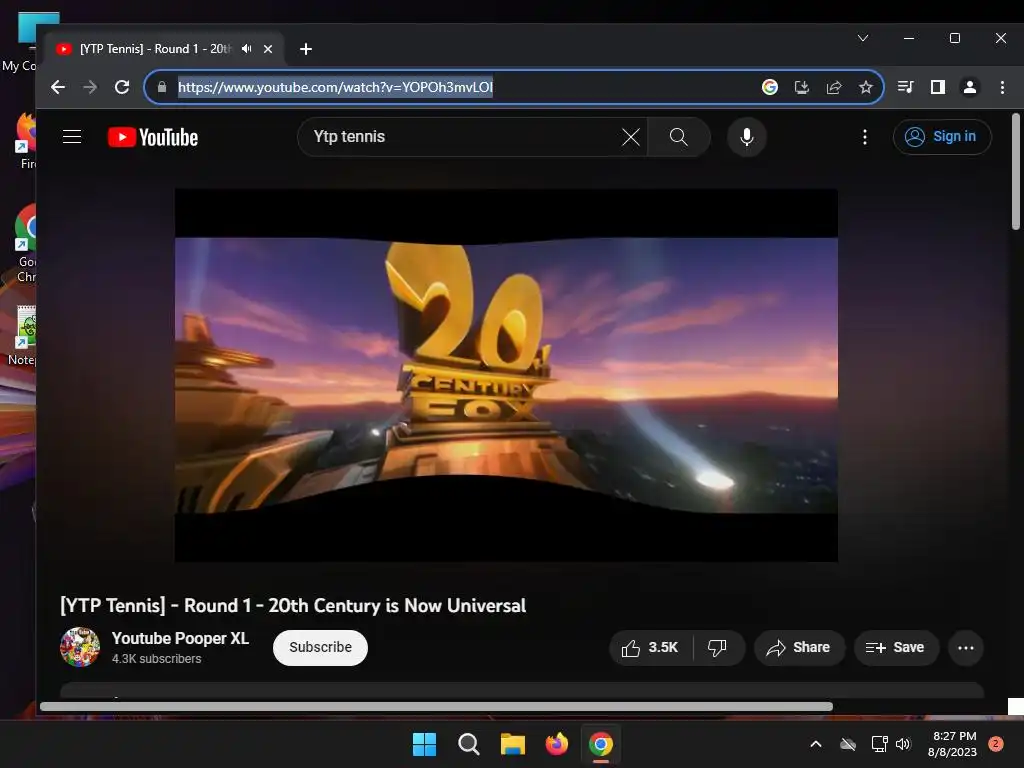This screenshot has width=1024, height=768.
Task: Select the URL in address bar
Action: (x=335, y=87)
